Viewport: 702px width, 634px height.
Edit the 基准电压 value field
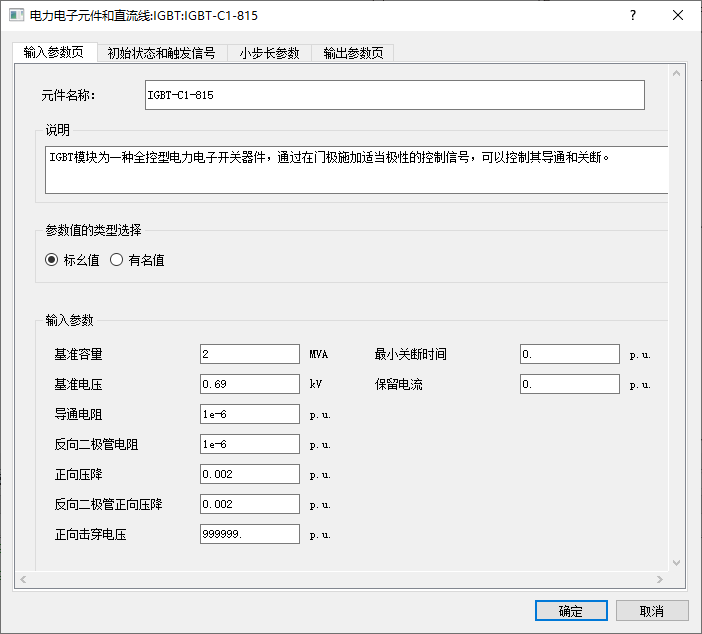(x=250, y=384)
